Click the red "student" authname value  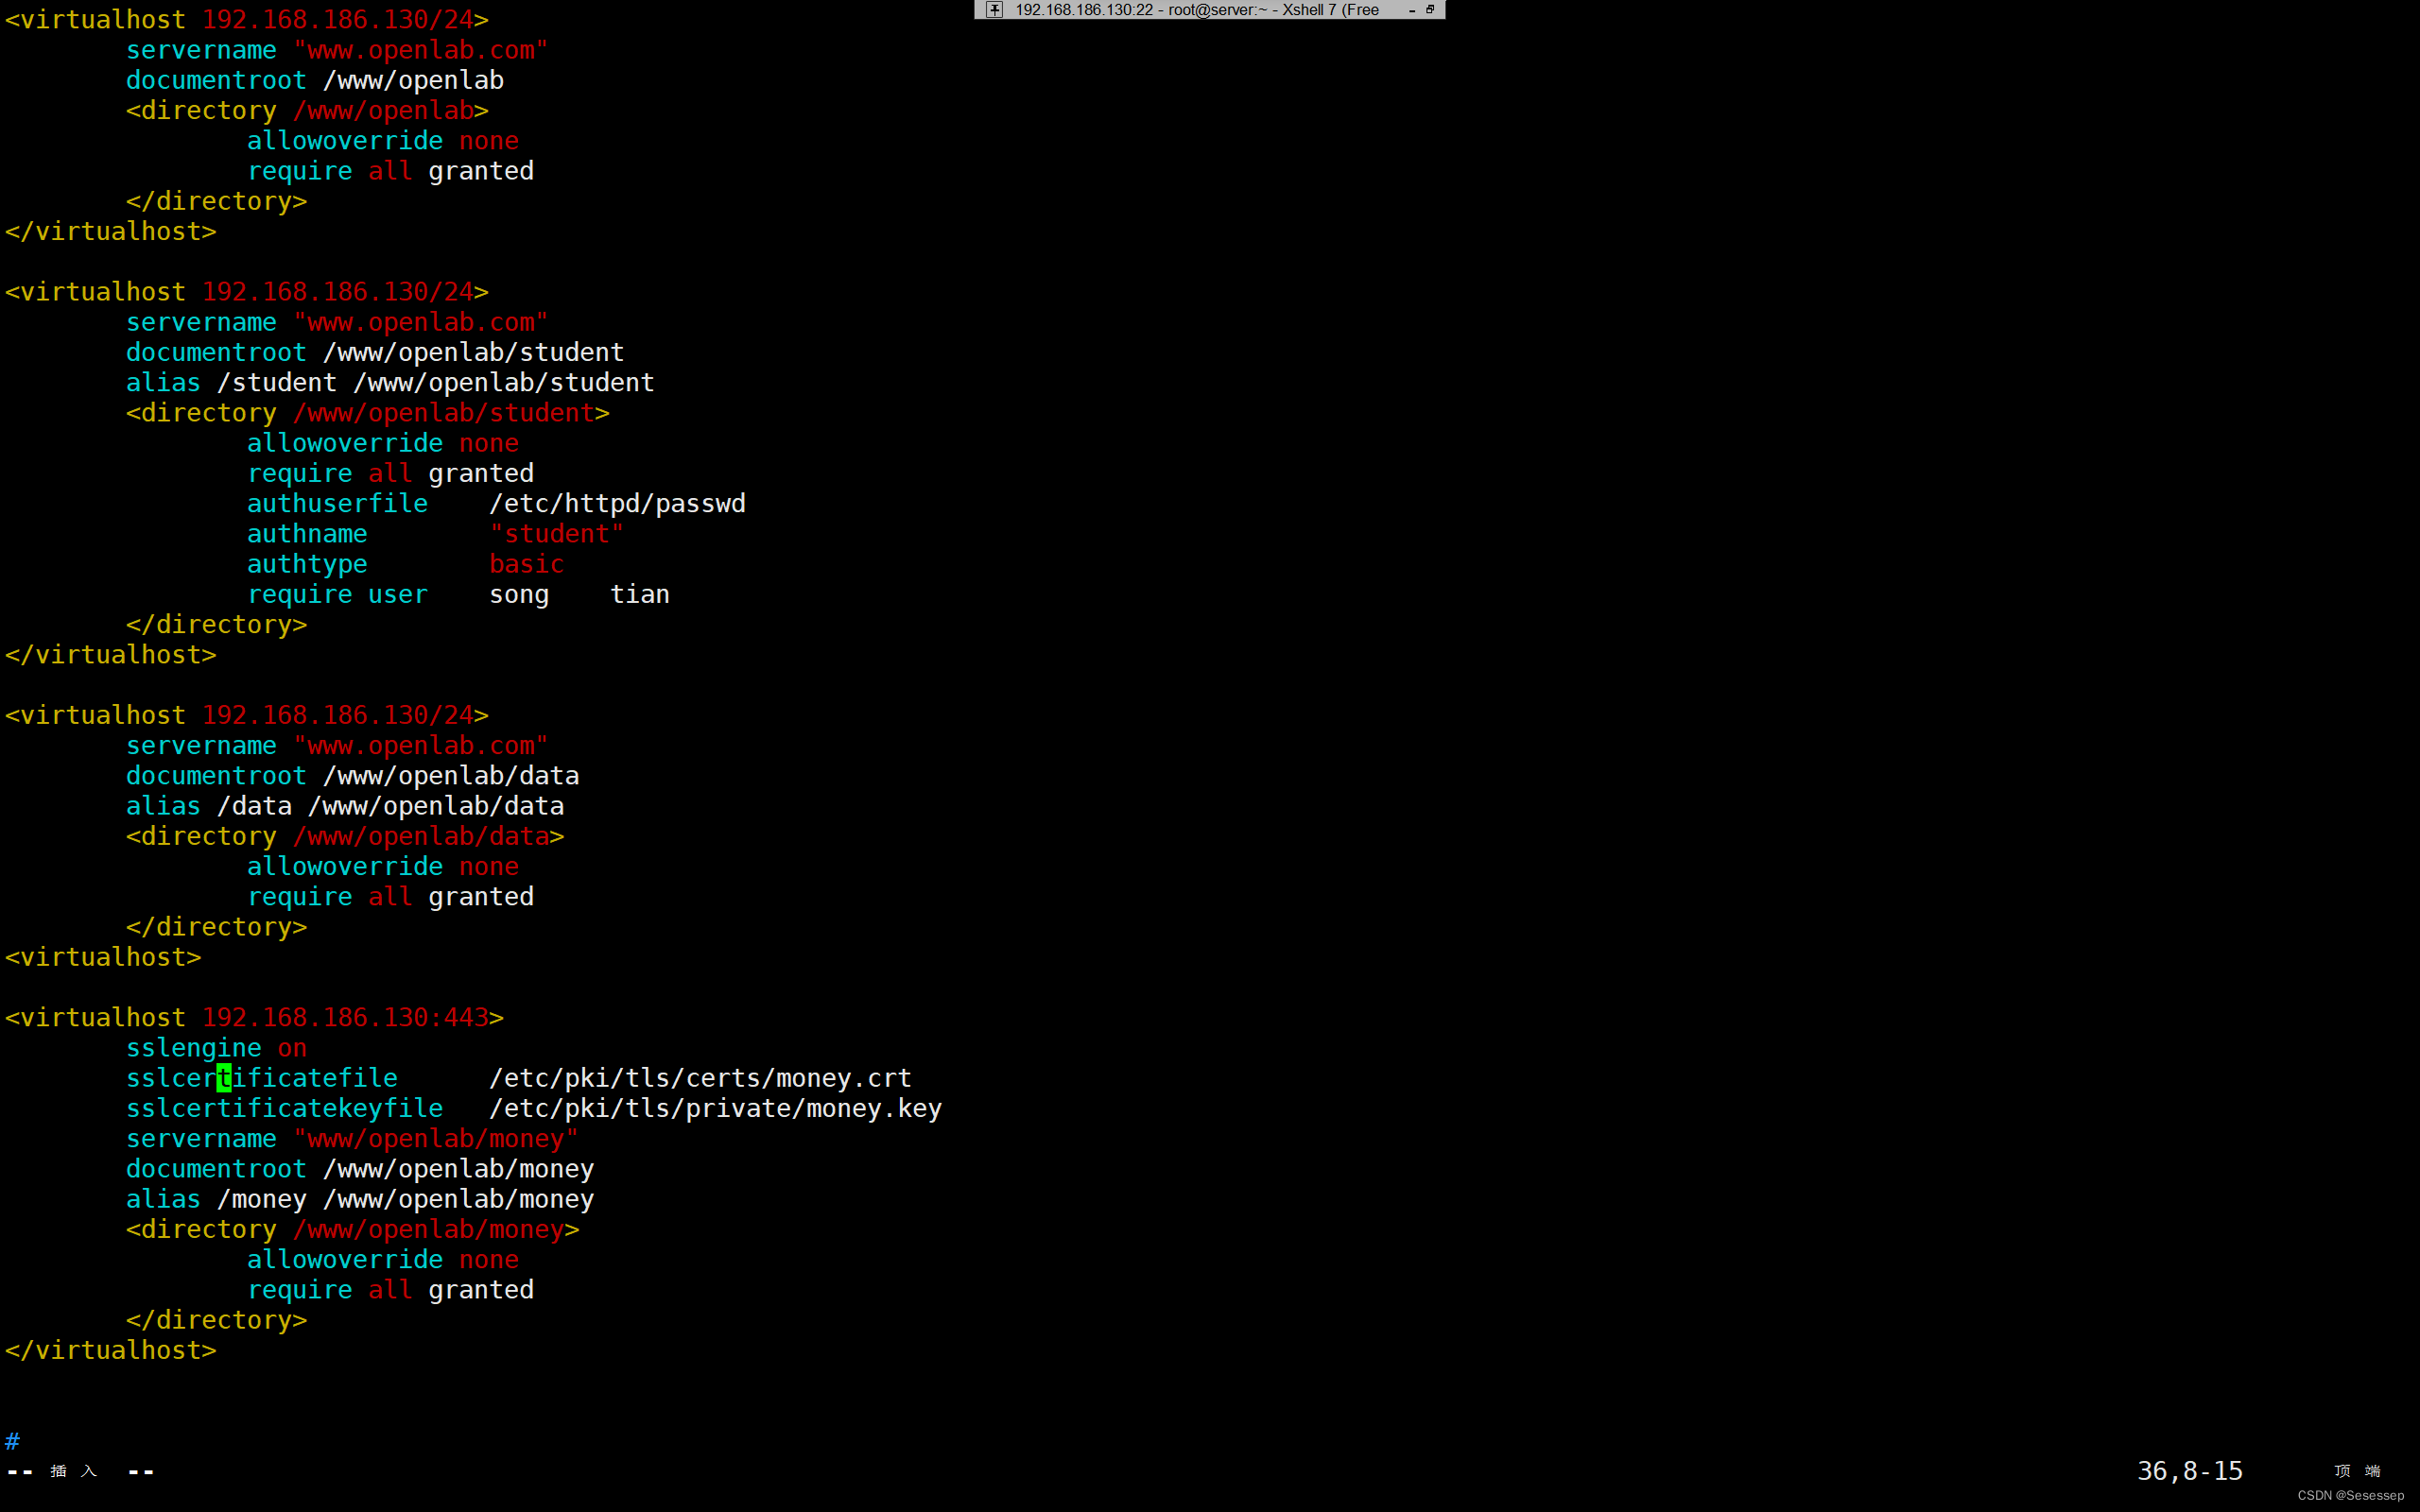(557, 534)
